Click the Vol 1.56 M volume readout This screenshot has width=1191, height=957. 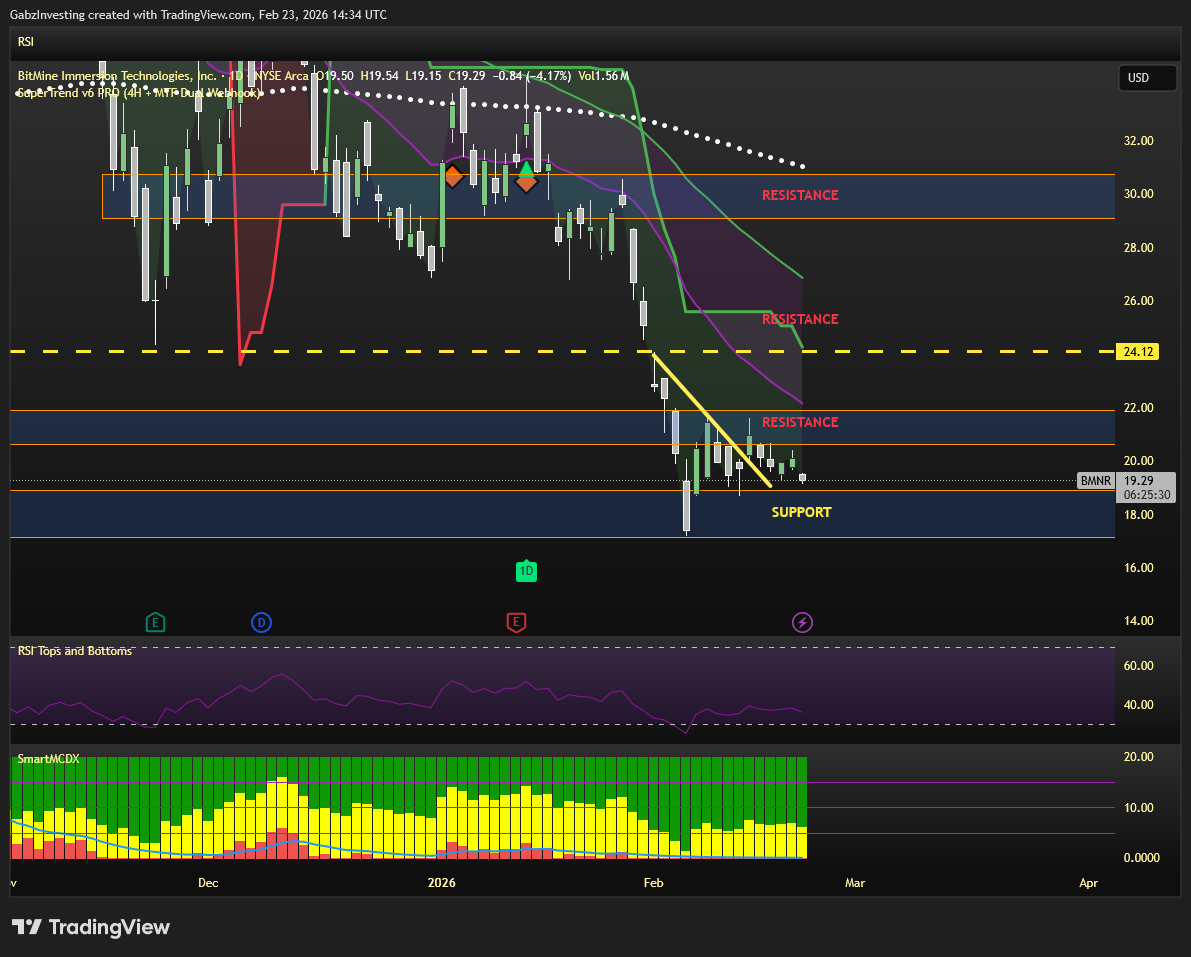pos(604,76)
